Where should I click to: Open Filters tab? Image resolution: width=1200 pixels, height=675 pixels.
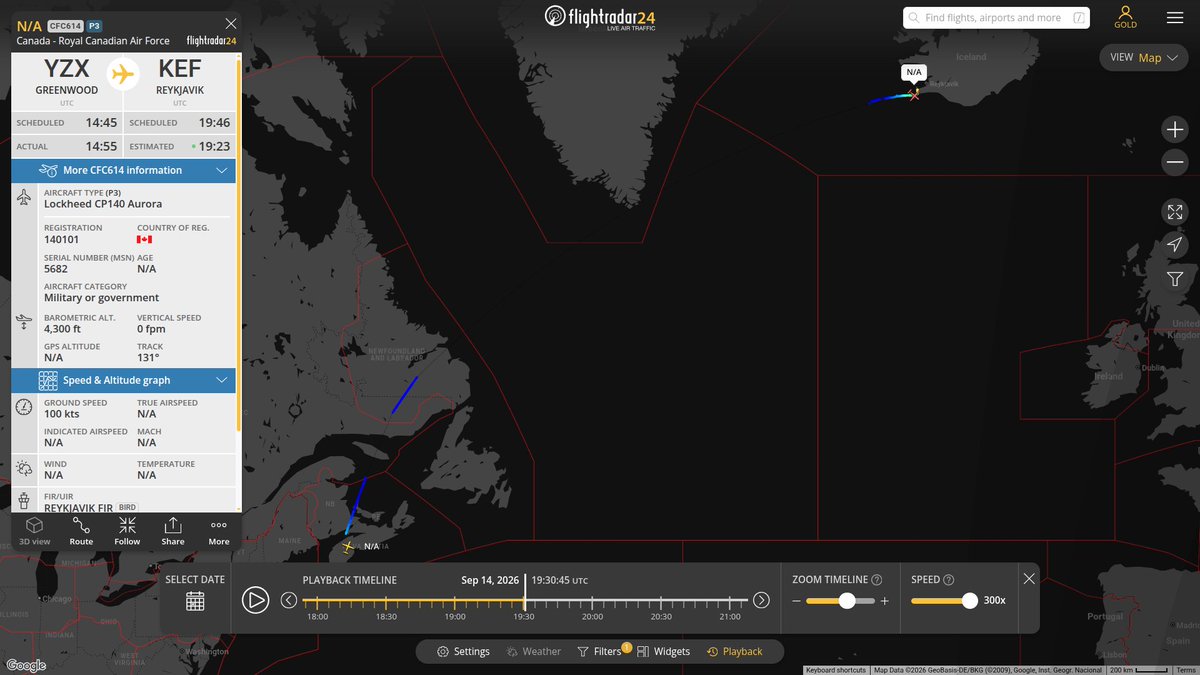tap(601, 651)
